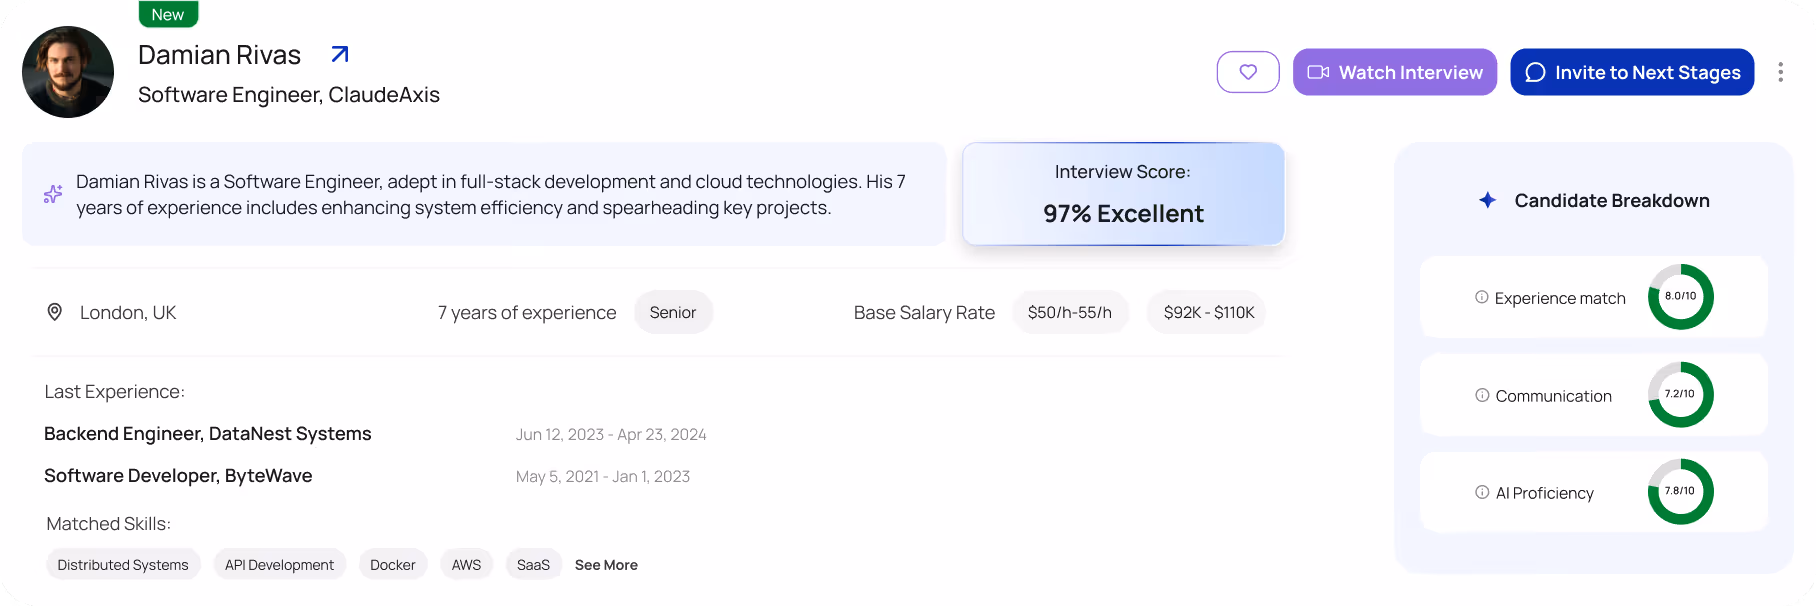Image resolution: width=1816 pixels, height=606 pixels.
Task: Click the Experience match score ring
Action: 1680,297
